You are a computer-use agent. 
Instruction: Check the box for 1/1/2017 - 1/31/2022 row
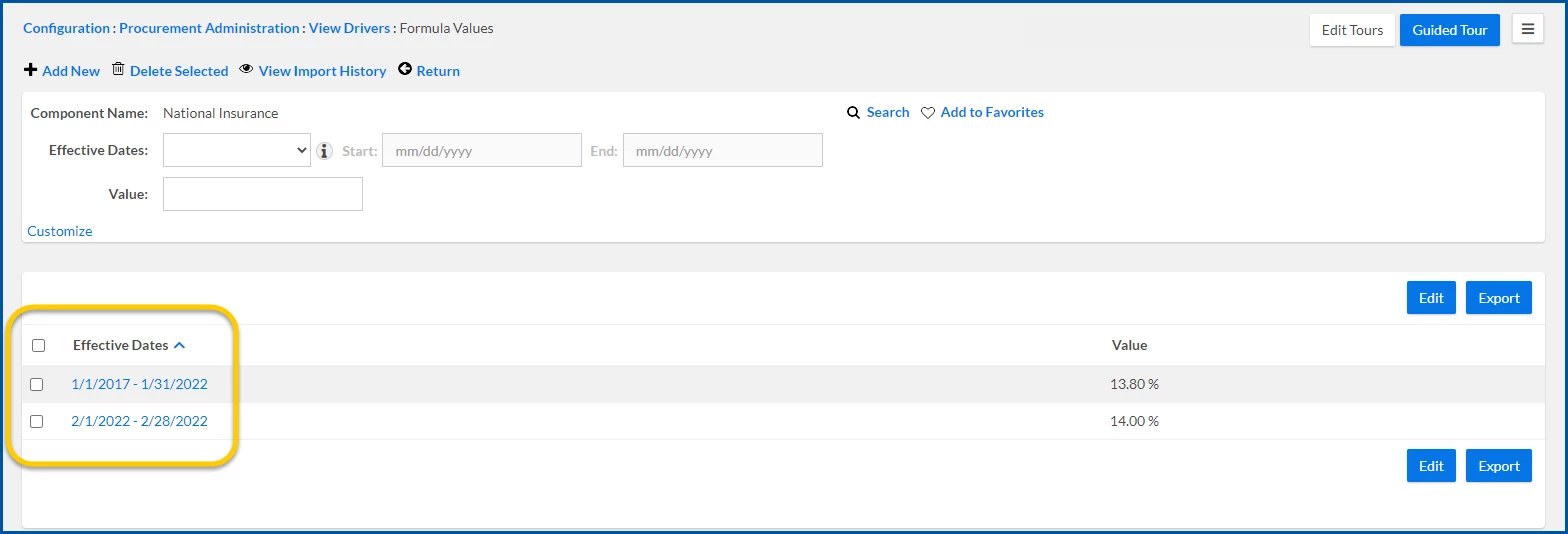pos(37,384)
